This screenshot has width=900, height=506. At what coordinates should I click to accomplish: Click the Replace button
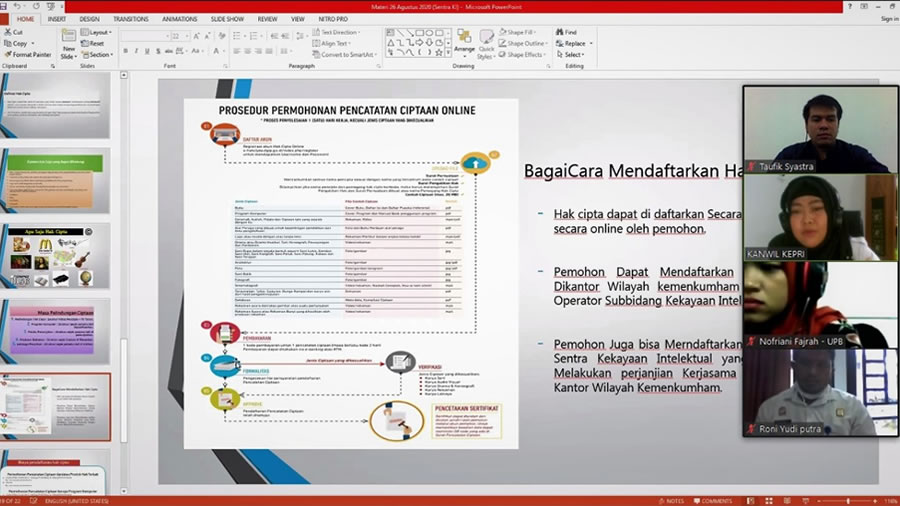pyautogui.click(x=573, y=44)
